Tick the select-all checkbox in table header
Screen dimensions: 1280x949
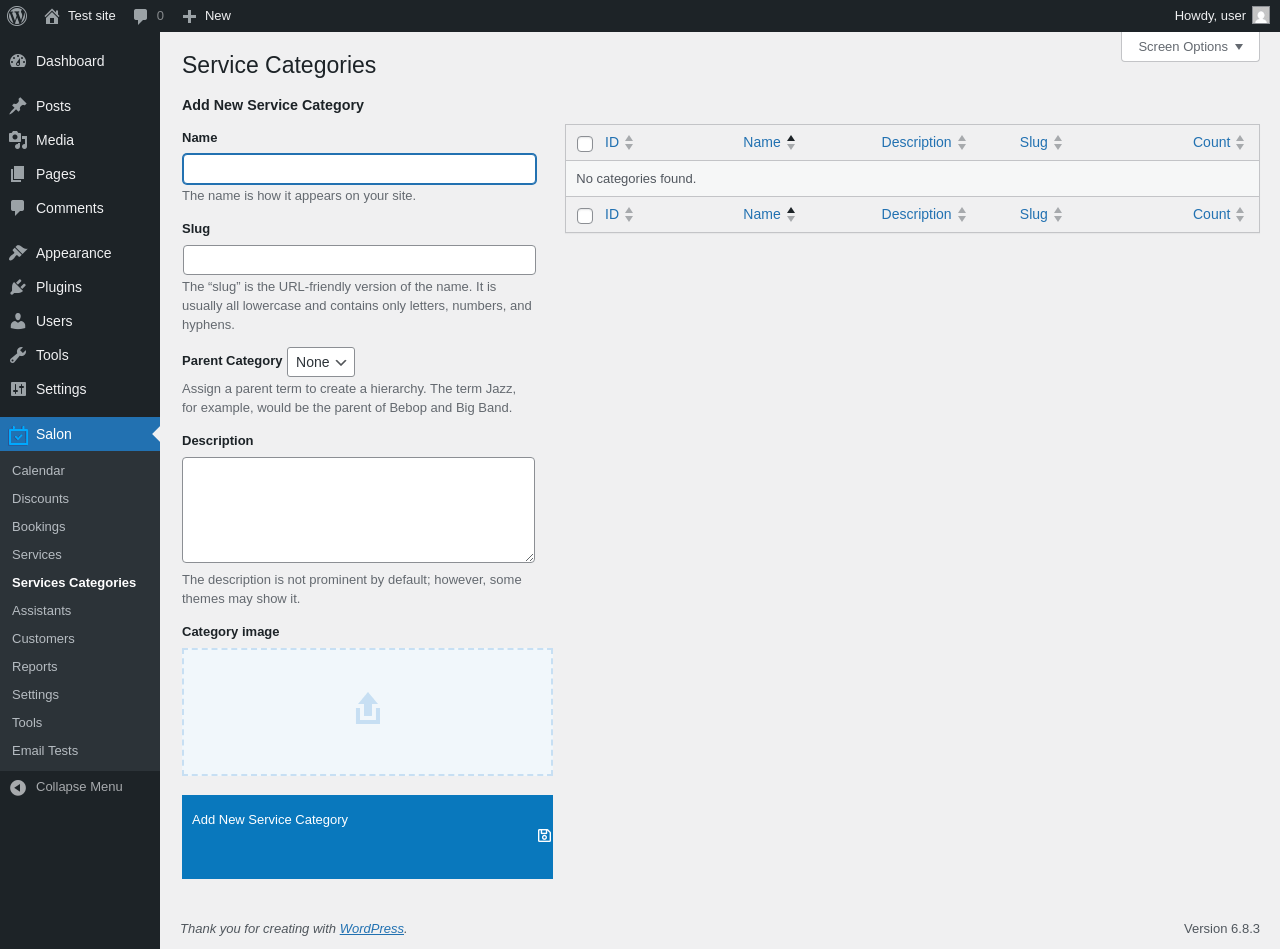pyautogui.click(x=585, y=144)
